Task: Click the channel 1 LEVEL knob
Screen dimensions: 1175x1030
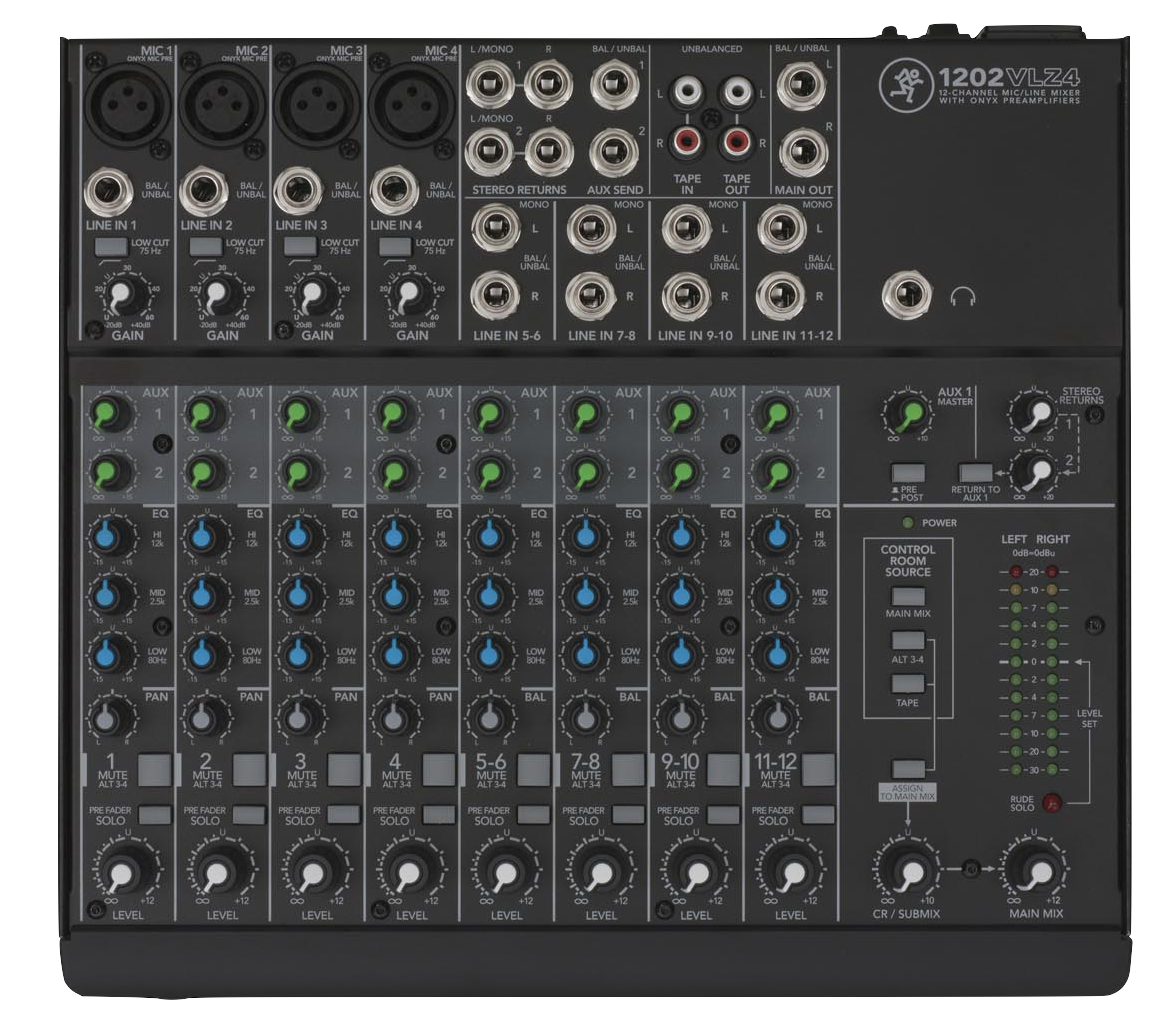Action: [122, 872]
